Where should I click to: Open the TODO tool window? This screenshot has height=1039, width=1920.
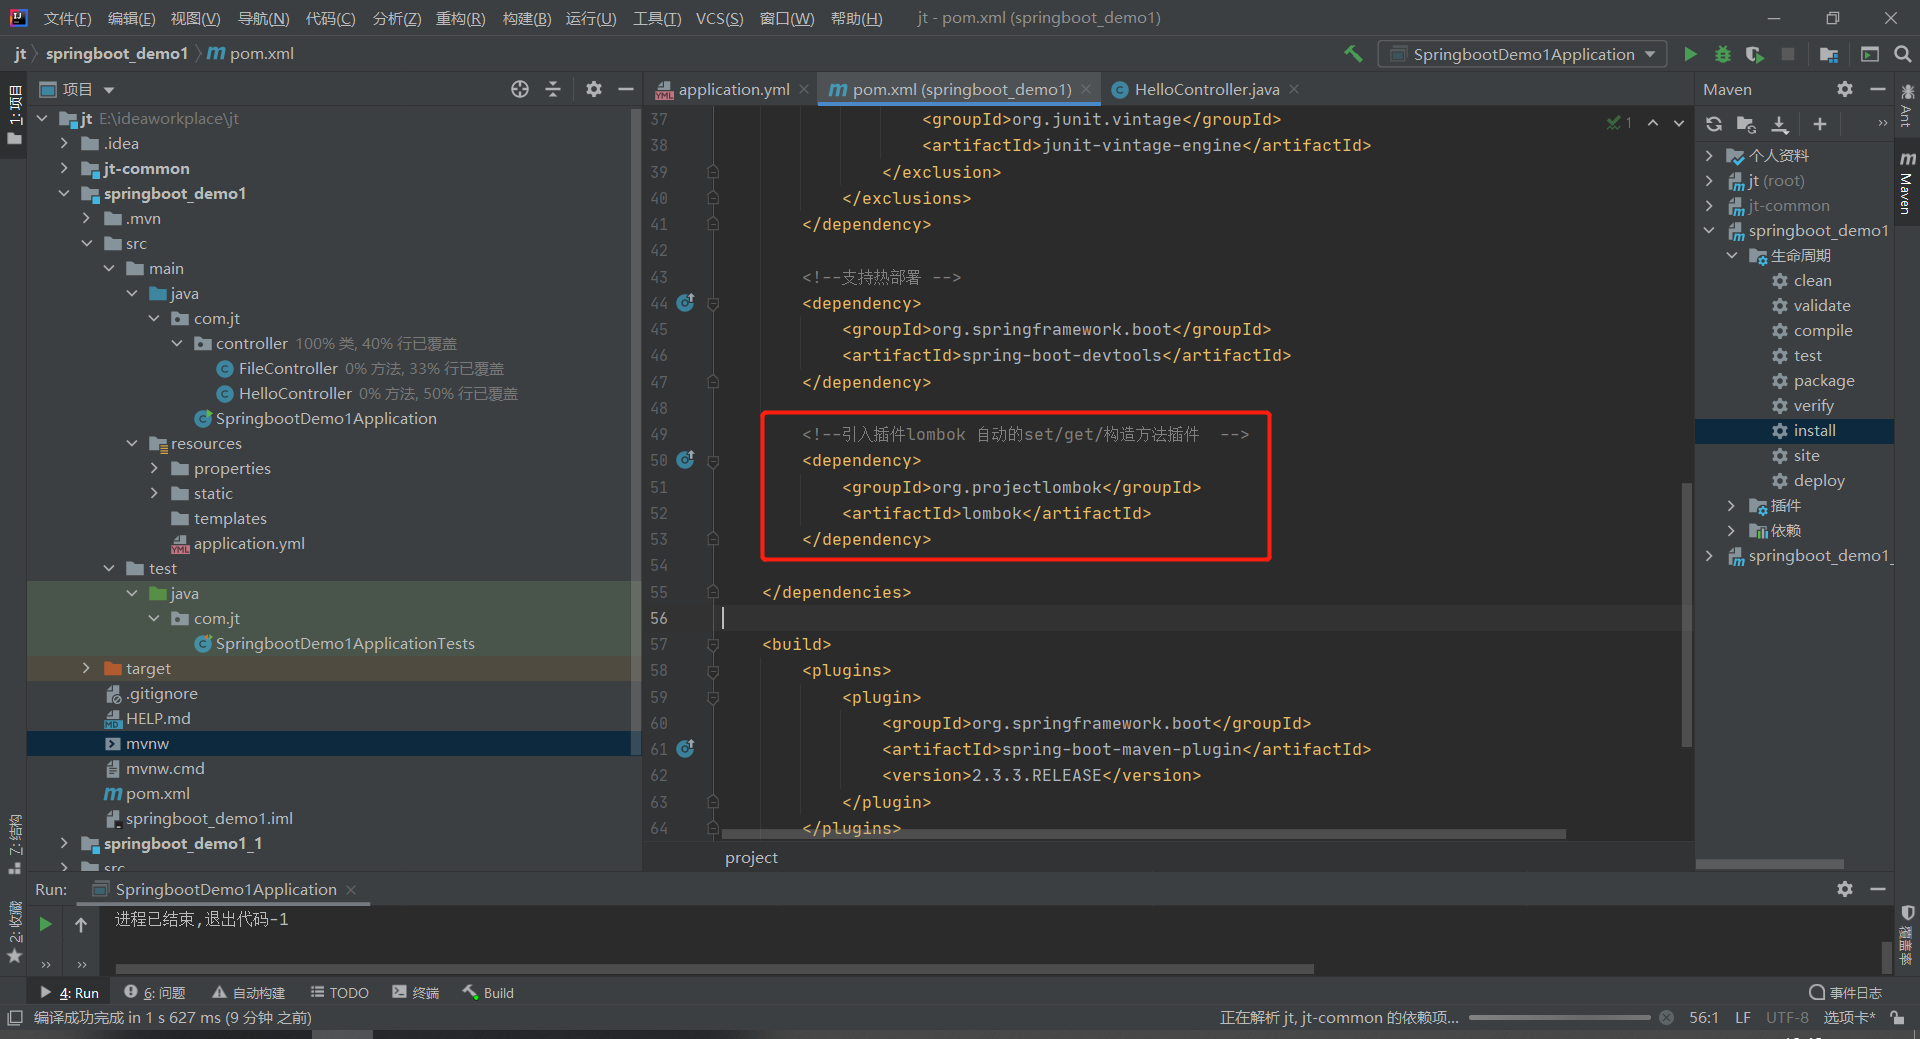click(340, 993)
